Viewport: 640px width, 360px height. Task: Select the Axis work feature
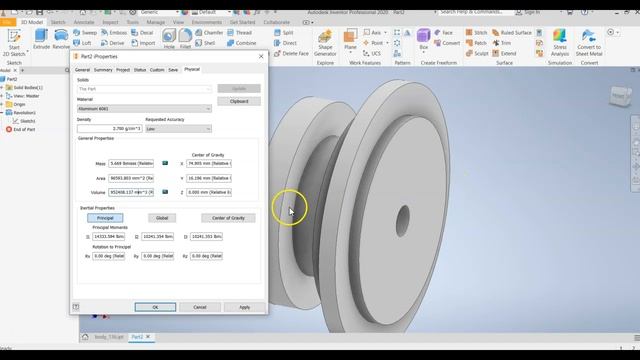tap(372, 32)
